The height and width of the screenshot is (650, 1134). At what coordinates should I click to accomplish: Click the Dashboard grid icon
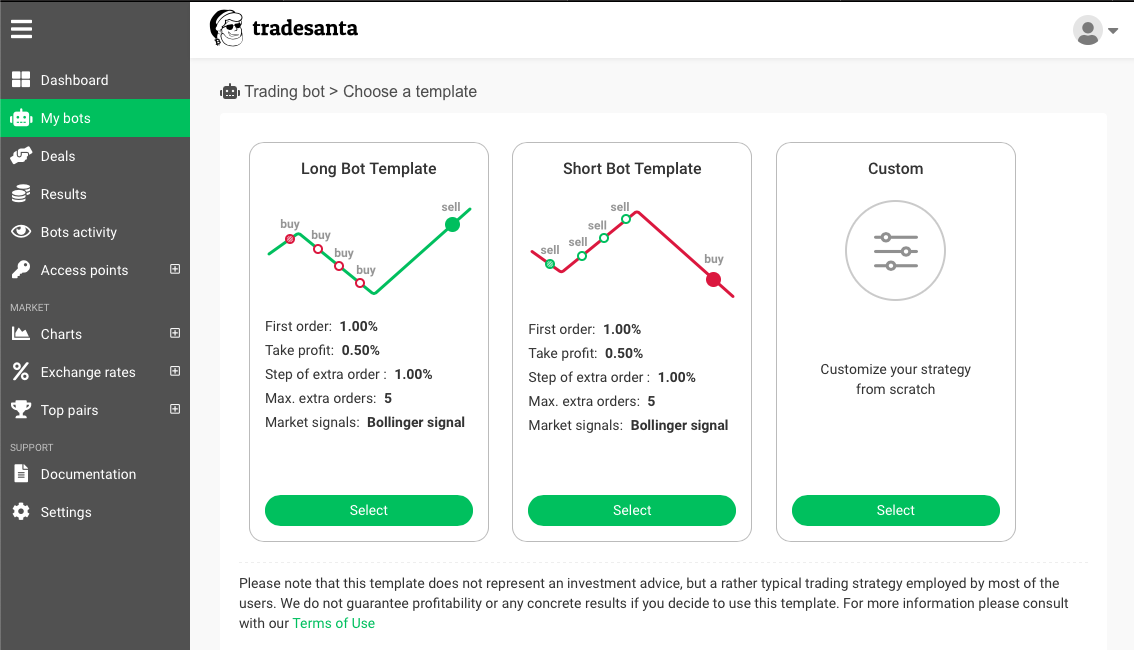pos(21,80)
